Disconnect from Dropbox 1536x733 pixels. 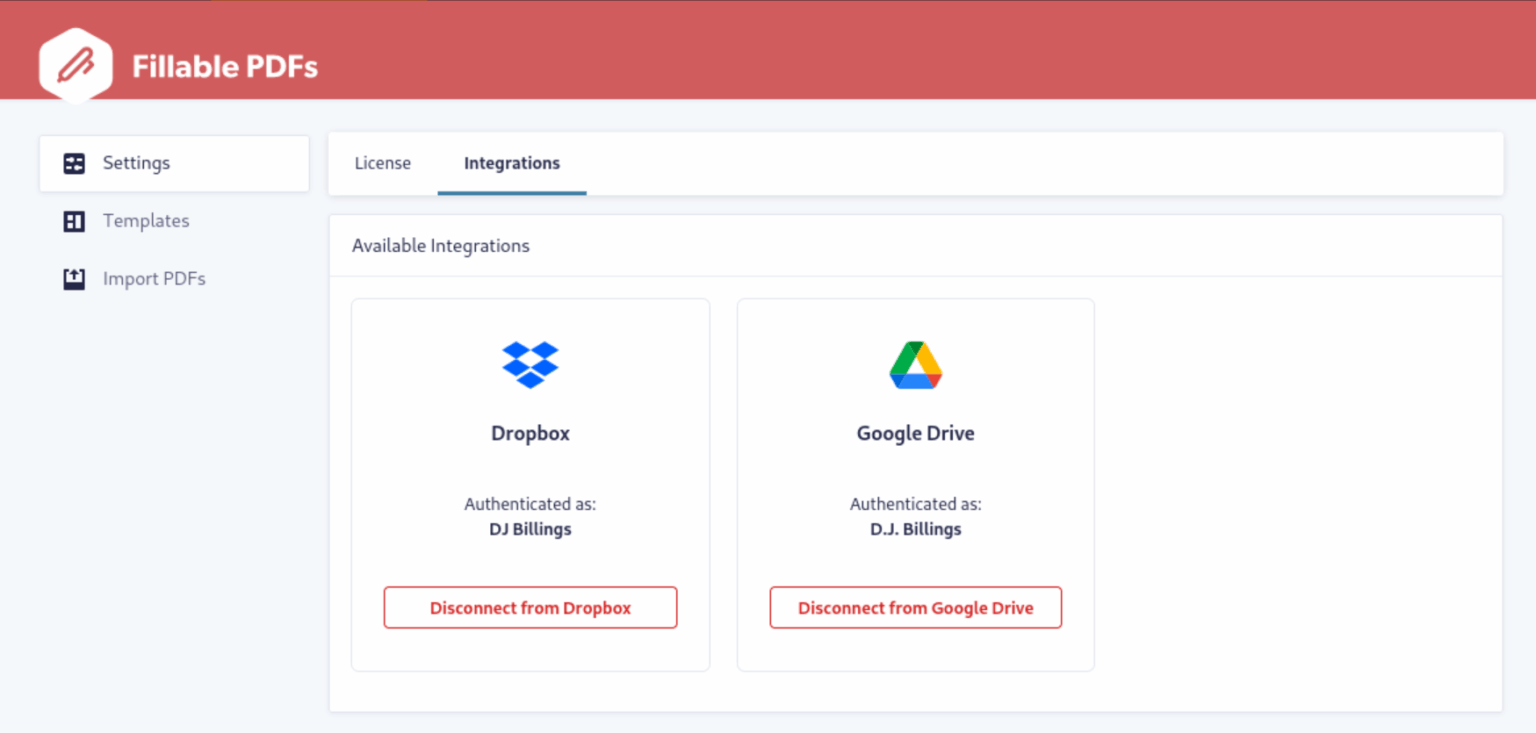(530, 608)
